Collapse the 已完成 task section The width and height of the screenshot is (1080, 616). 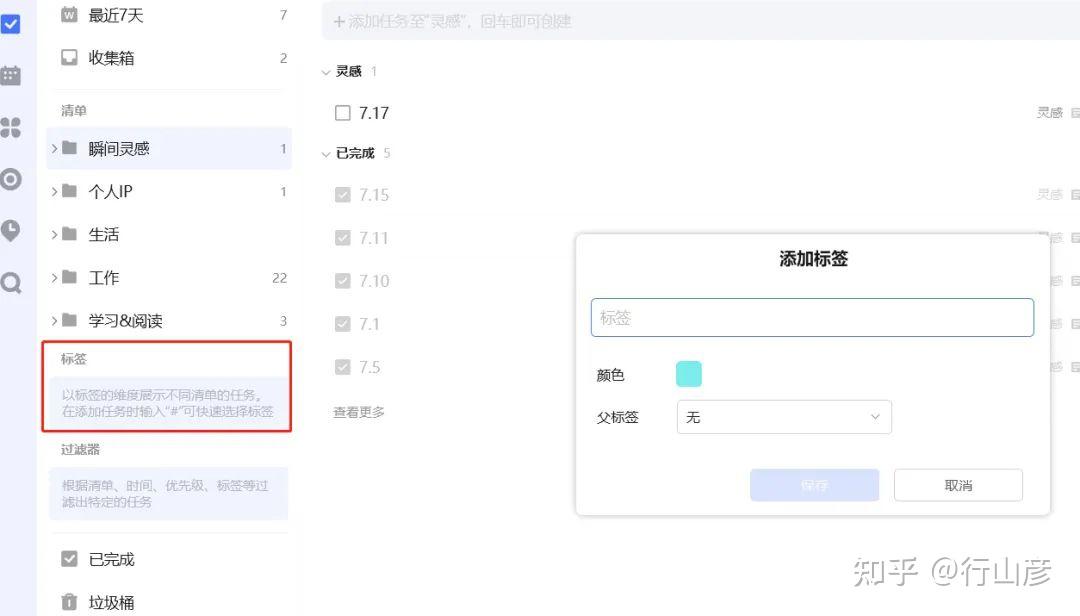coord(326,154)
